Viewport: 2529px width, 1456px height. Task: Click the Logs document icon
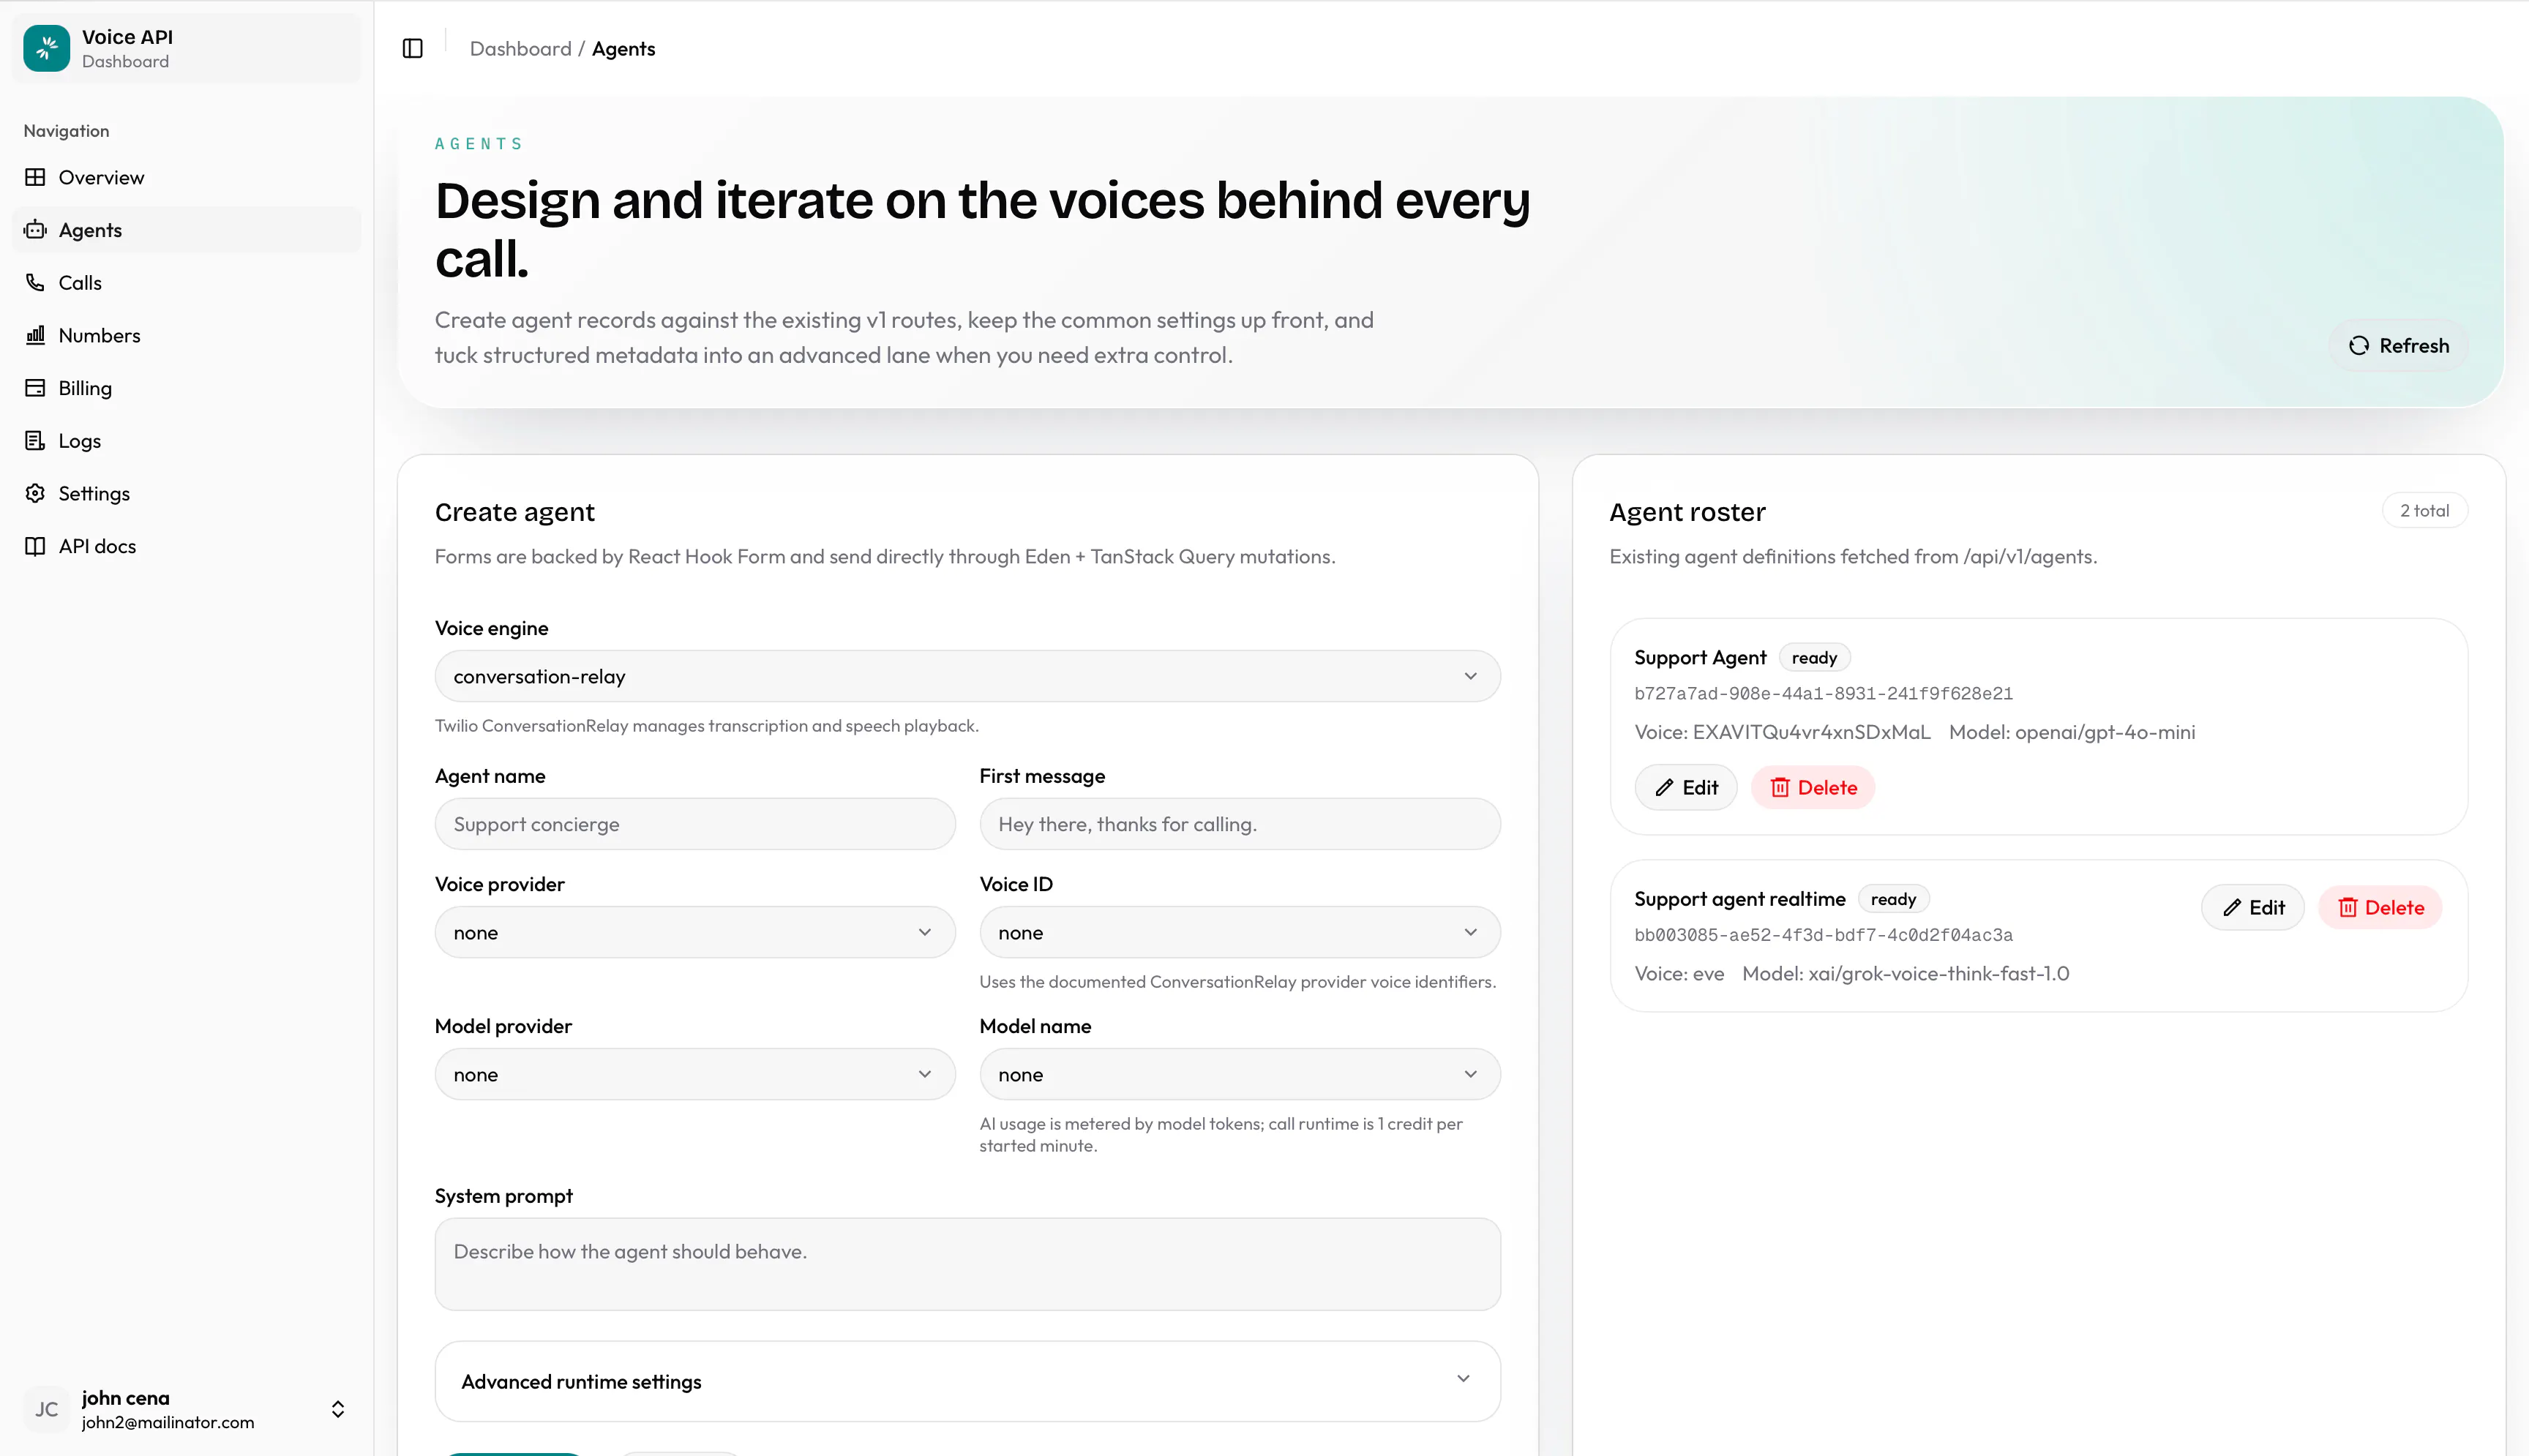point(35,441)
